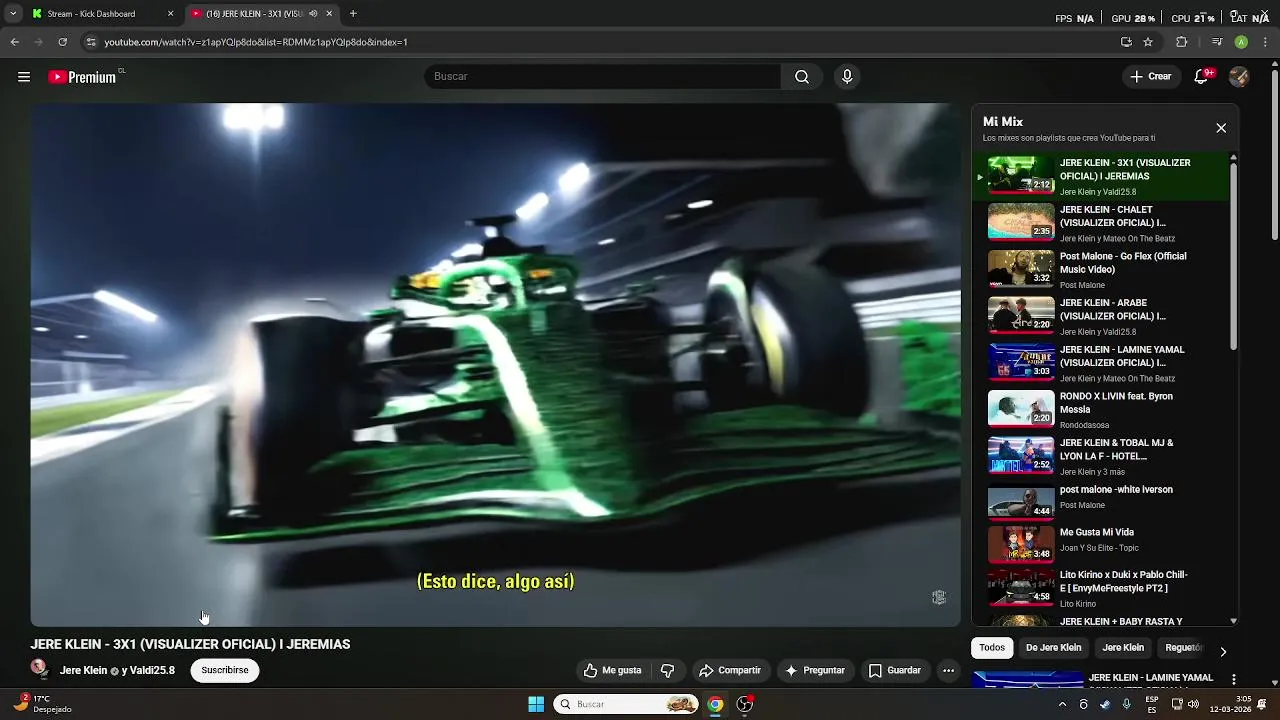The height and width of the screenshot is (720, 1280).
Task: Open YouTube notifications bell
Action: 1202,77
